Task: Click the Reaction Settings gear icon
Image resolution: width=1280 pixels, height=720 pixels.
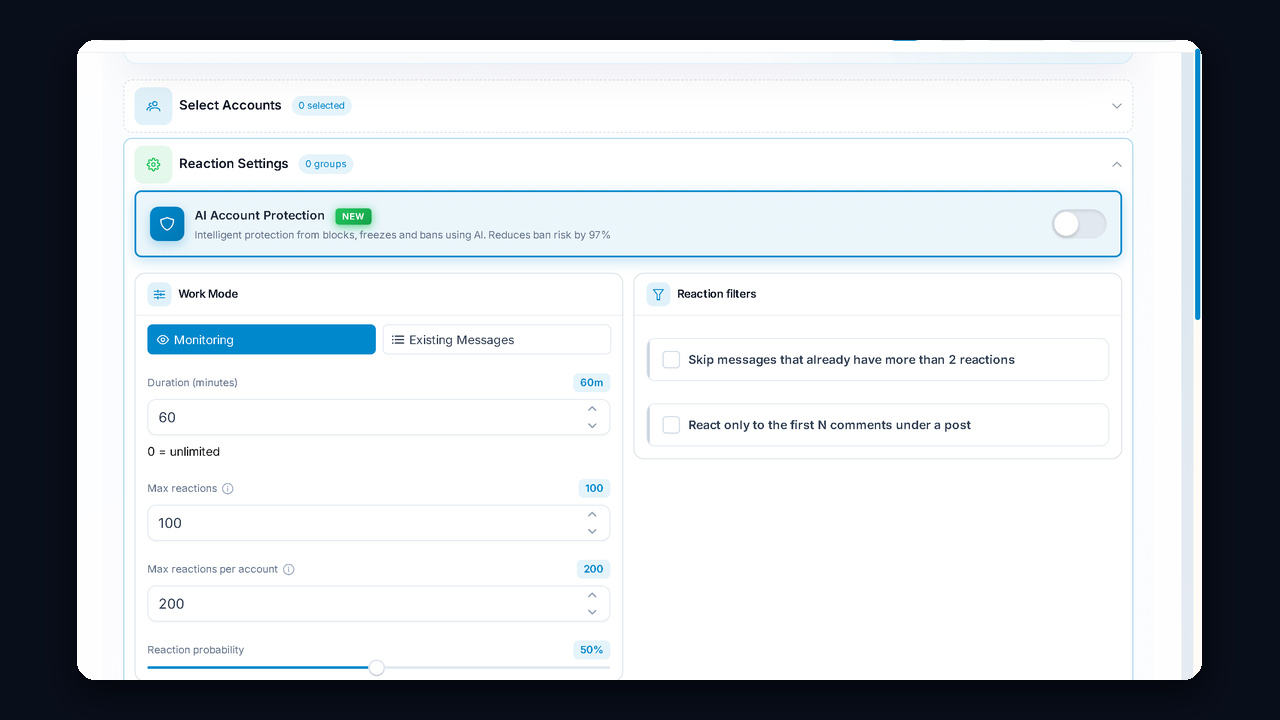Action: [x=153, y=164]
